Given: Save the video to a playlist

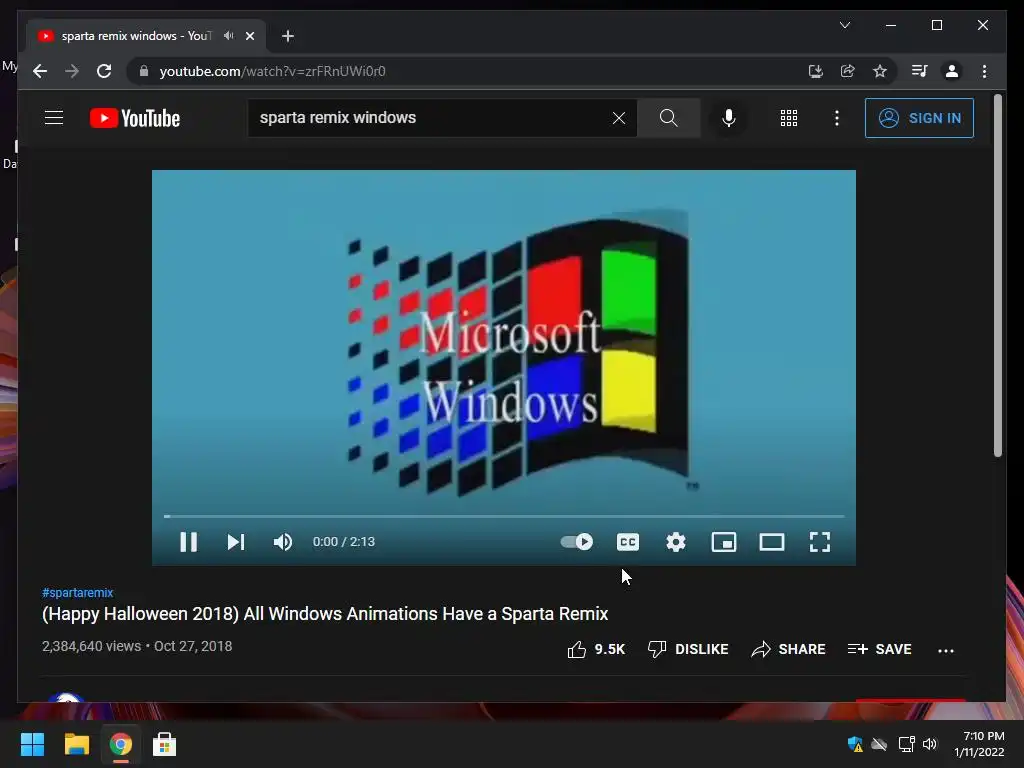Looking at the screenshot, I should pos(879,649).
